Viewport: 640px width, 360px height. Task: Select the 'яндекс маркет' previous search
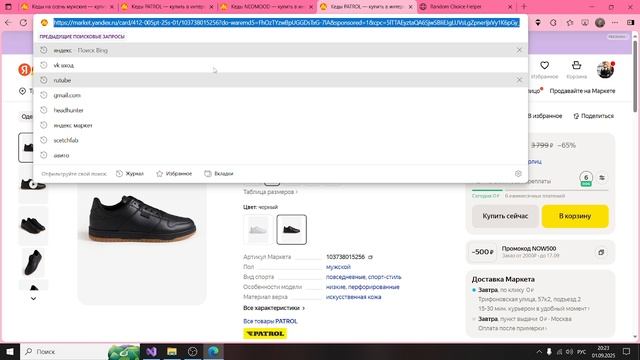(280, 125)
